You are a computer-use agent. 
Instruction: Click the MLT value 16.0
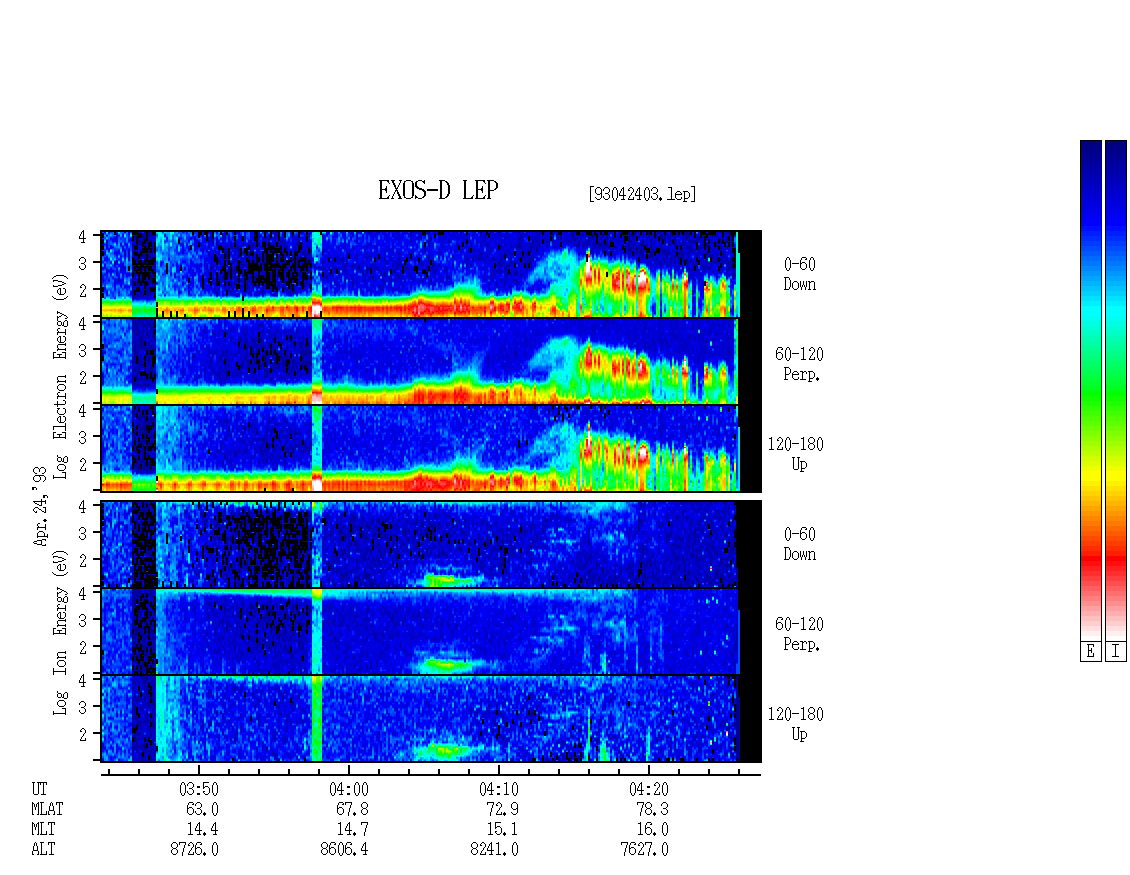(652, 830)
